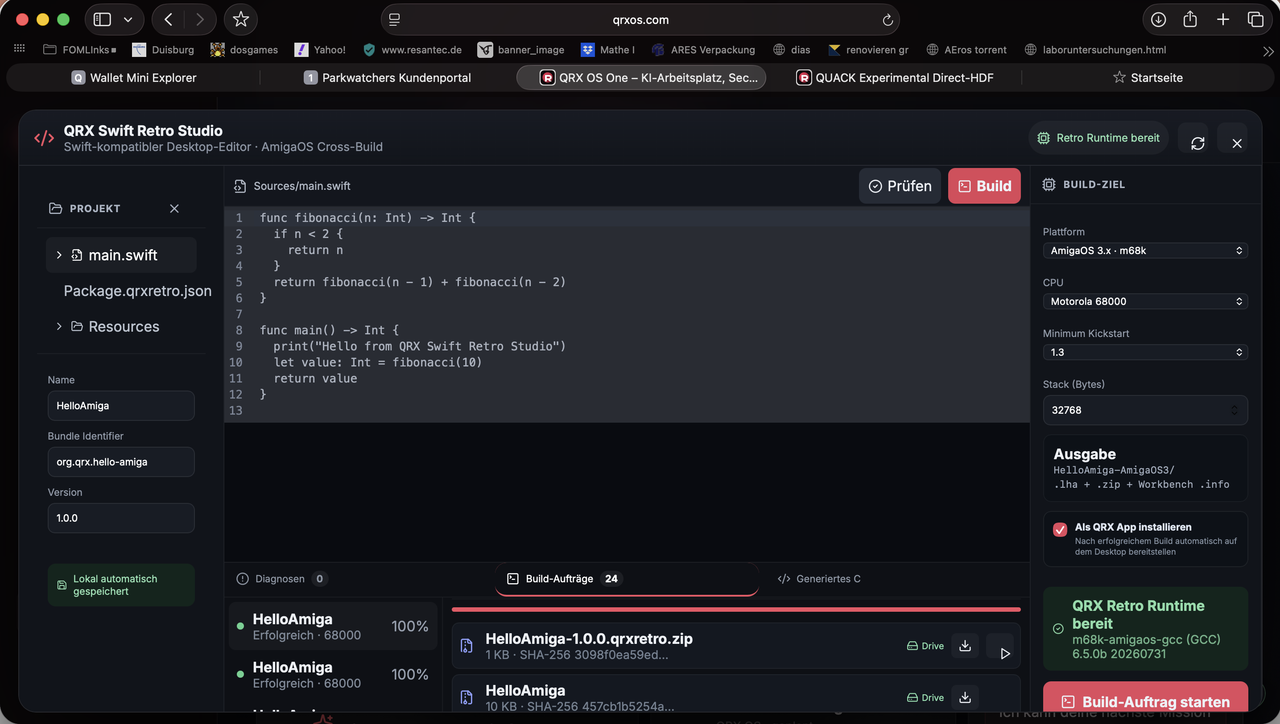Open Safari sidebar dropdown arrow
The height and width of the screenshot is (724, 1280).
(128, 19)
